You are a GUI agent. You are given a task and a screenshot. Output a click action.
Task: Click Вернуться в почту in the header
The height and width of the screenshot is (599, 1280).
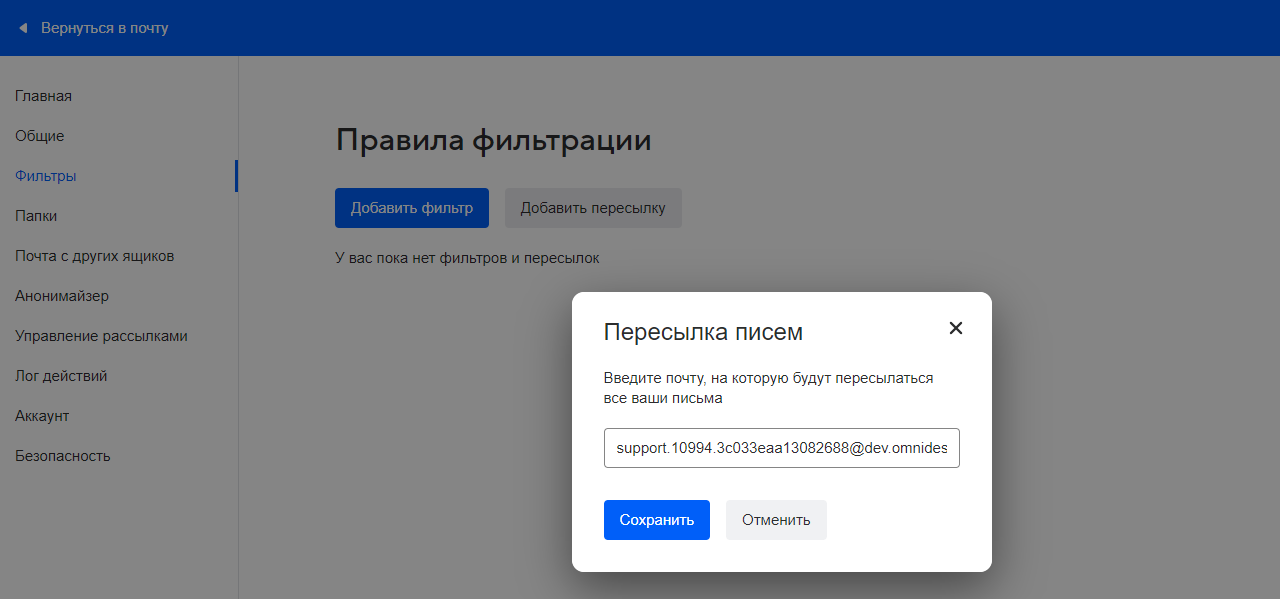106,28
